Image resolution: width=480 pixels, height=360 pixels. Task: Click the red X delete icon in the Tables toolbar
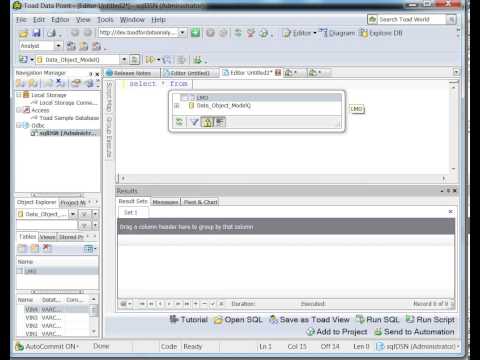[x=47, y=248]
